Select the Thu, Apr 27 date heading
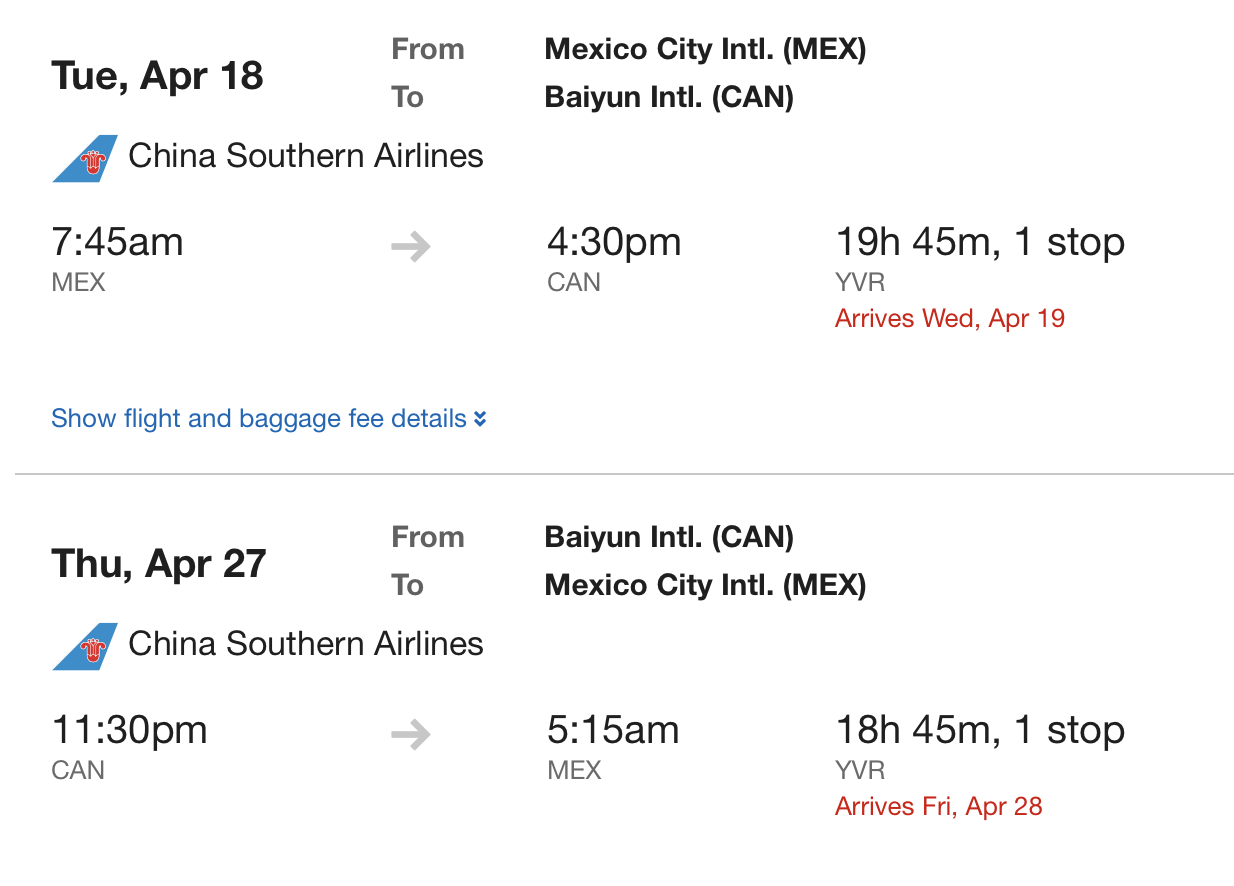Image resolution: width=1234 pixels, height=886 pixels. coord(158,562)
